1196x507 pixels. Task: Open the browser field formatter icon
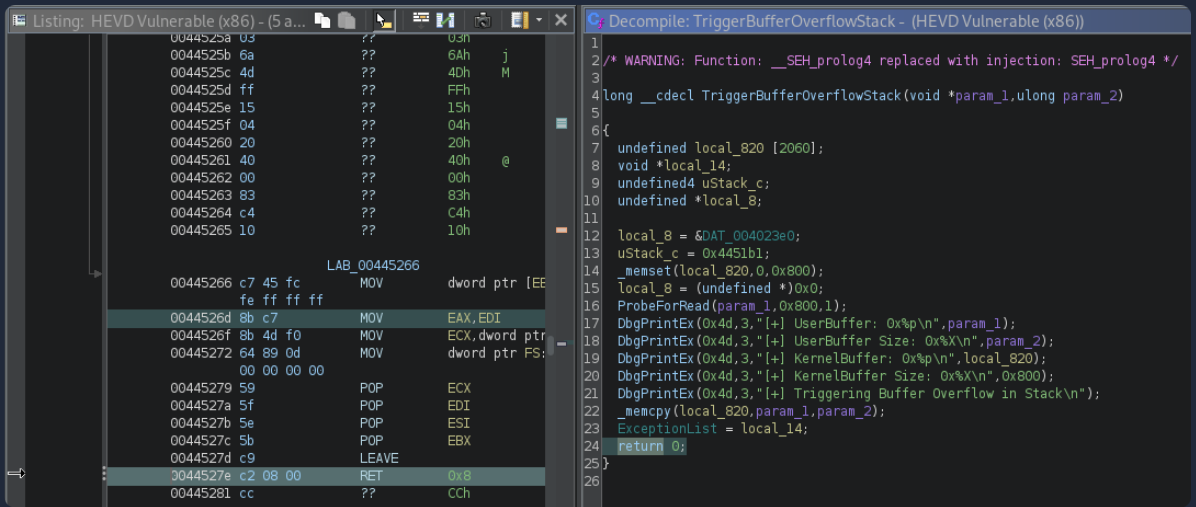[421, 20]
